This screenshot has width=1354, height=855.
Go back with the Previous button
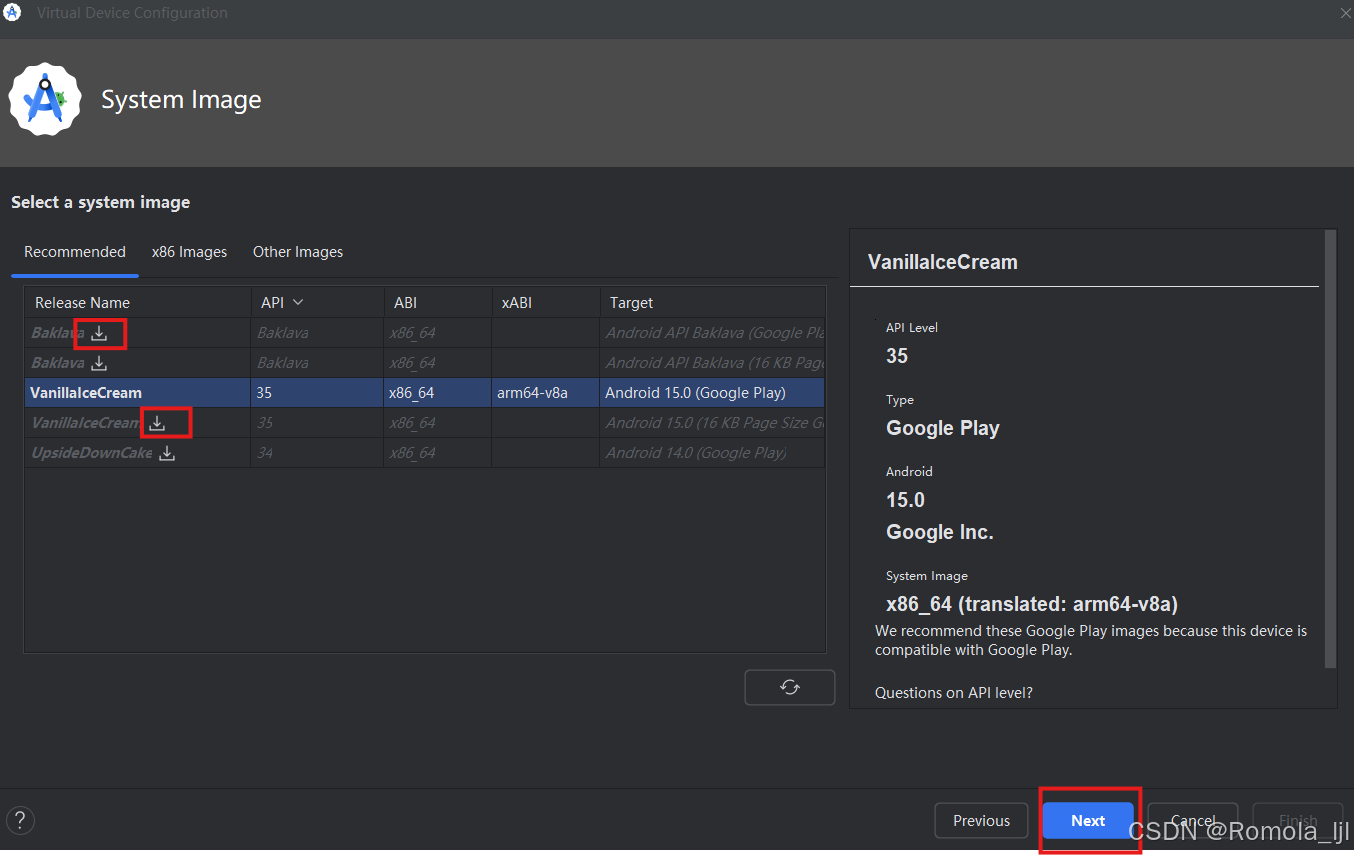(x=981, y=820)
